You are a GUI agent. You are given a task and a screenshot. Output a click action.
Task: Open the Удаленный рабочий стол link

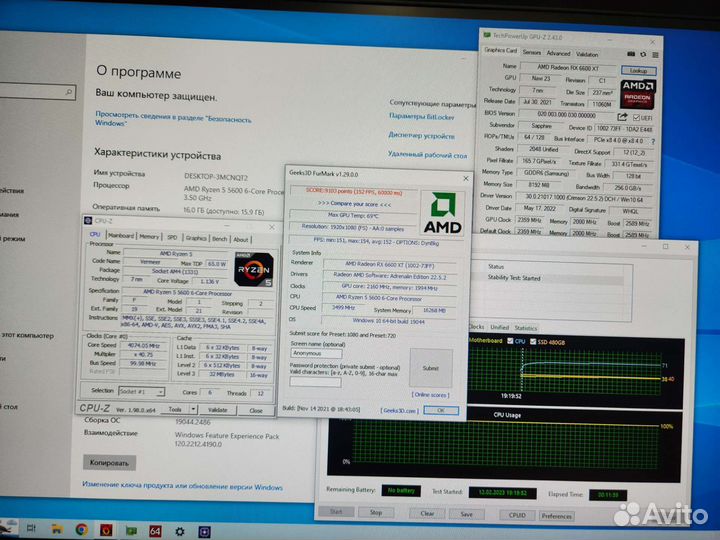(427, 155)
